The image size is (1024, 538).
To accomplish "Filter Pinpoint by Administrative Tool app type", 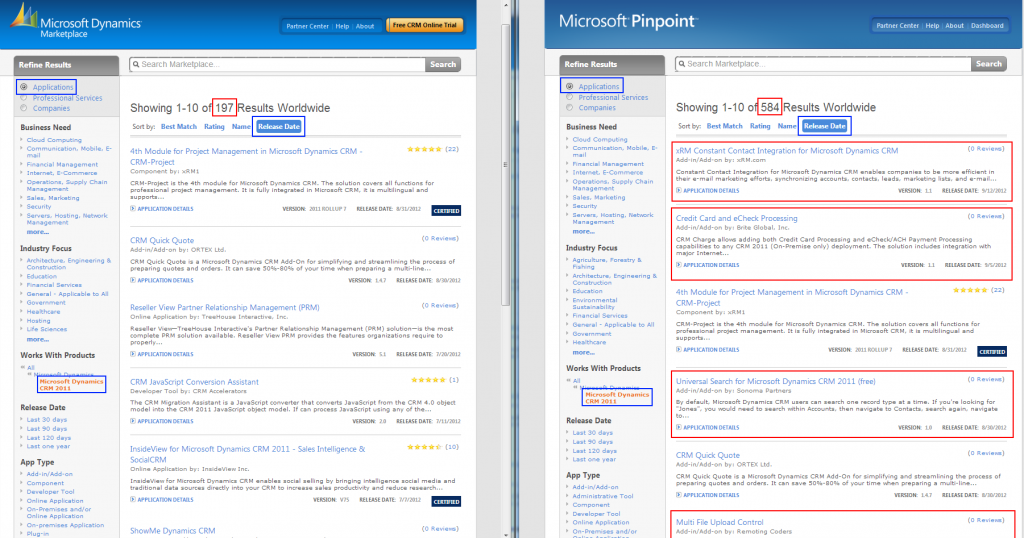I will [603, 496].
